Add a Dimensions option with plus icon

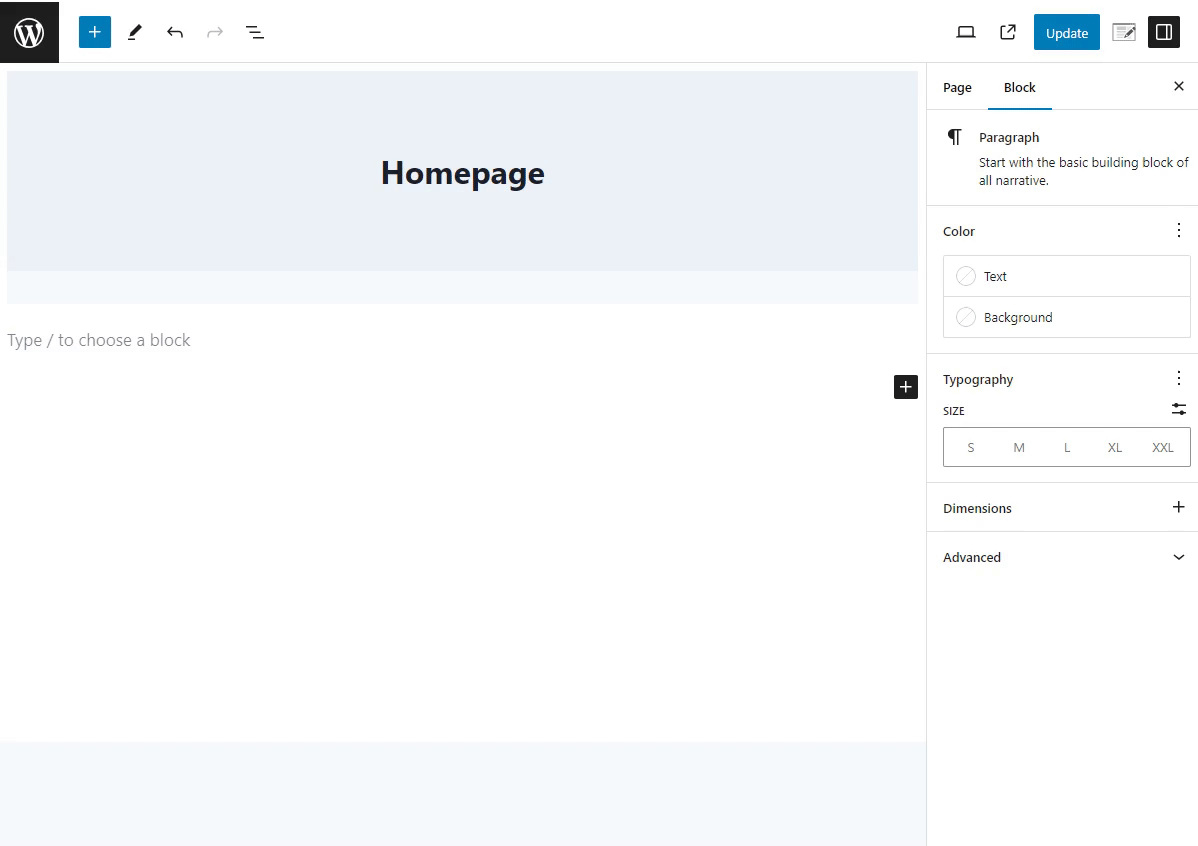(x=1179, y=507)
